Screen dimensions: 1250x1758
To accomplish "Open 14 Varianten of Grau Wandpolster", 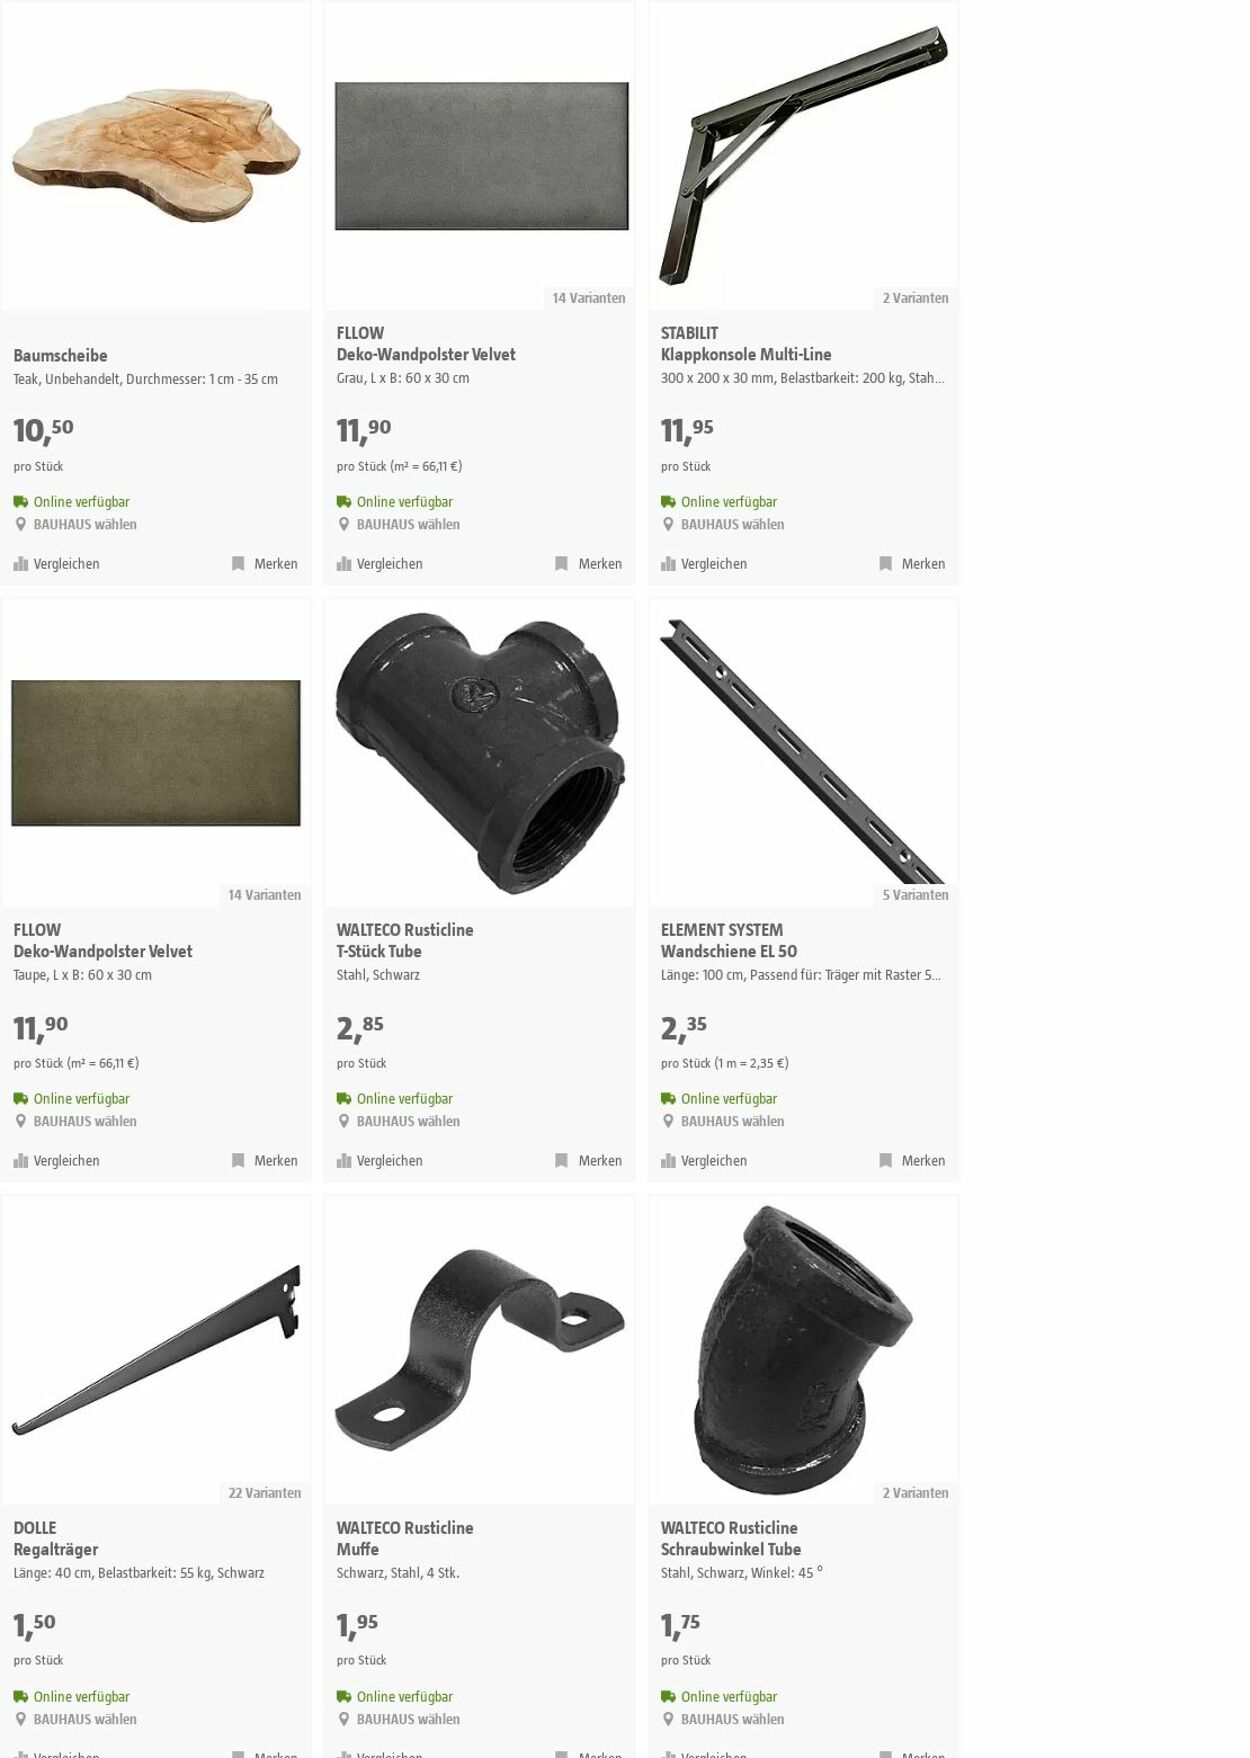I will tap(589, 298).
